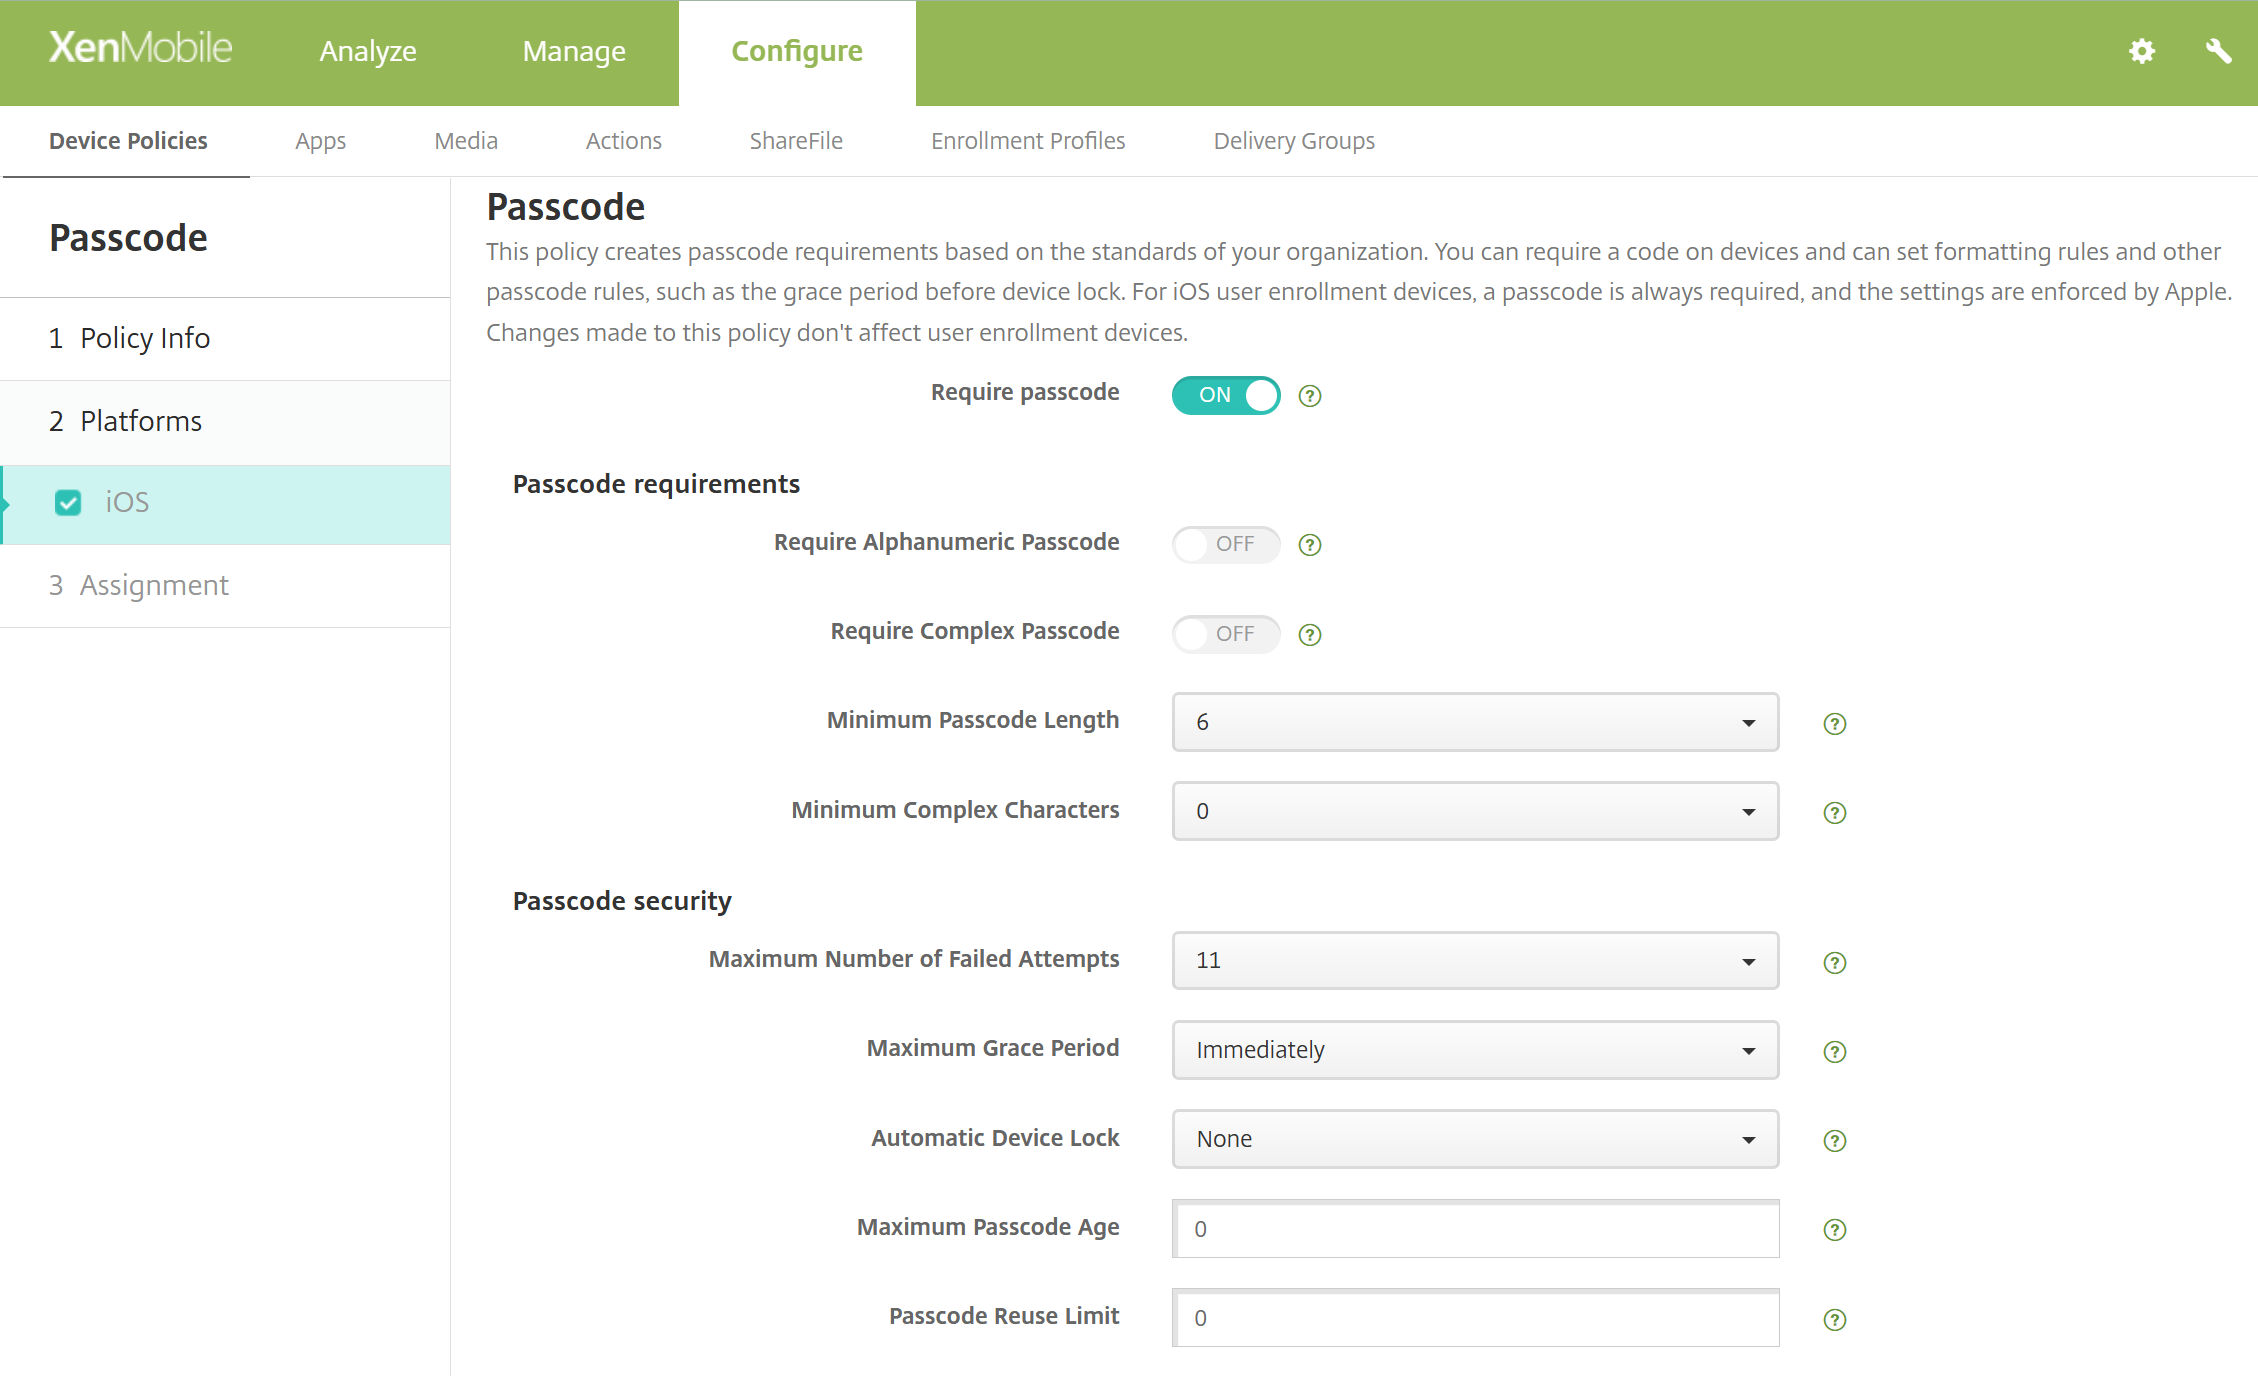
Task: View help for Passcode Reuse Limit
Action: click(1834, 1319)
